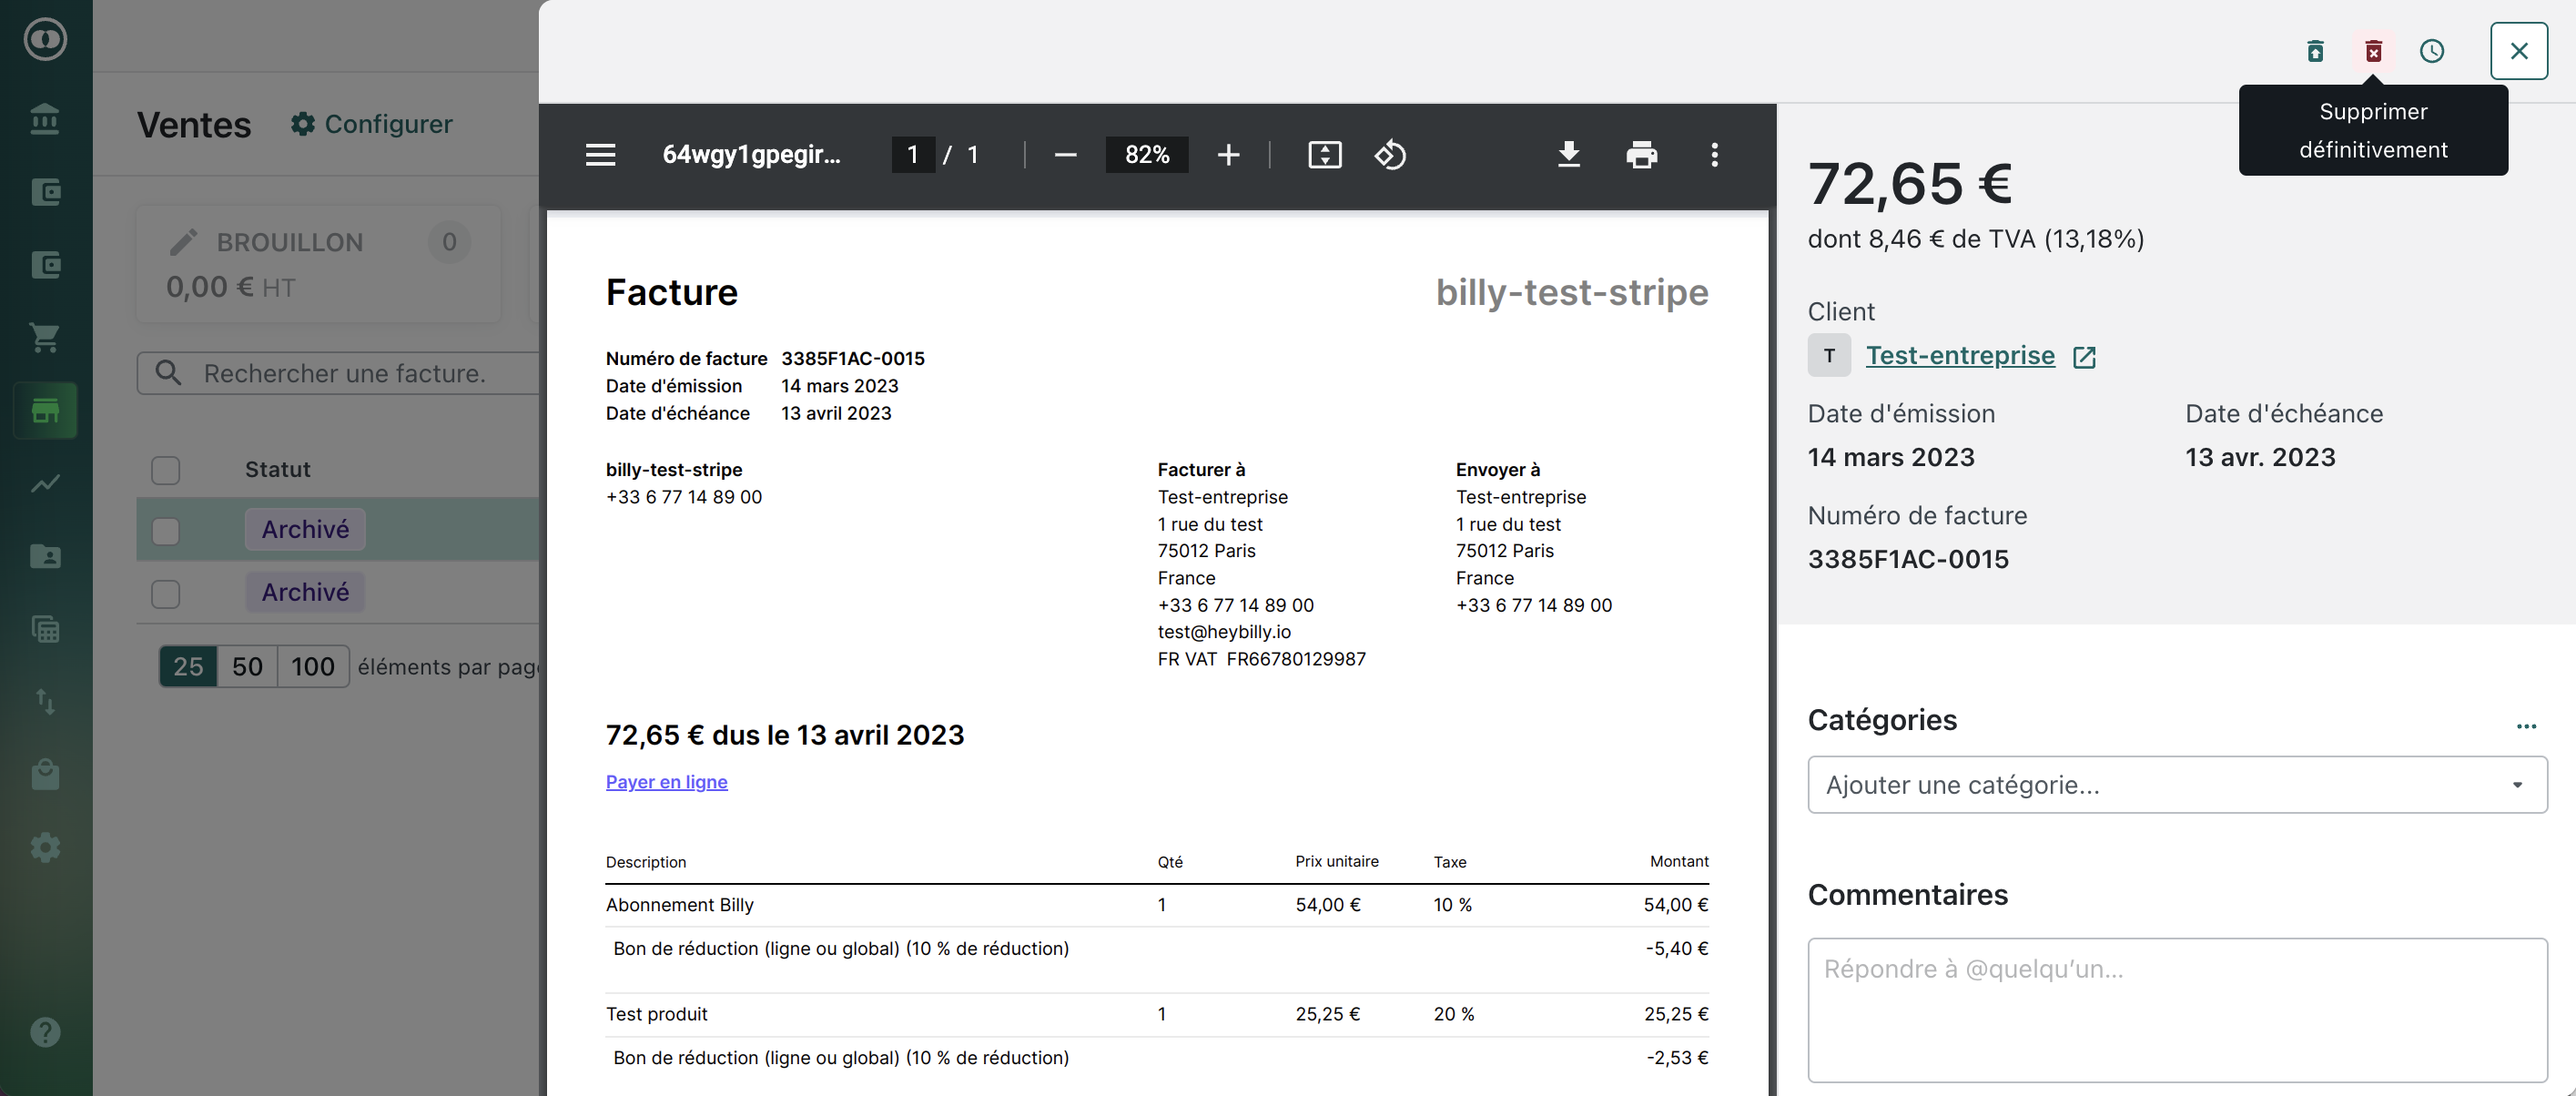2576x1096 pixels.
Task: Open the PDF viewer more-options menu
Action: tap(1714, 155)
